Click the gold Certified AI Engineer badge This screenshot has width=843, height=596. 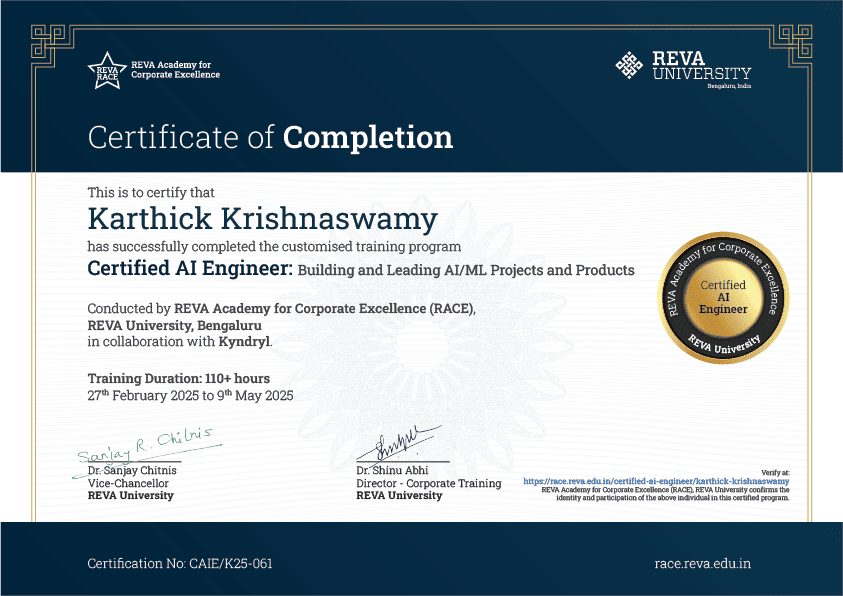723,298
